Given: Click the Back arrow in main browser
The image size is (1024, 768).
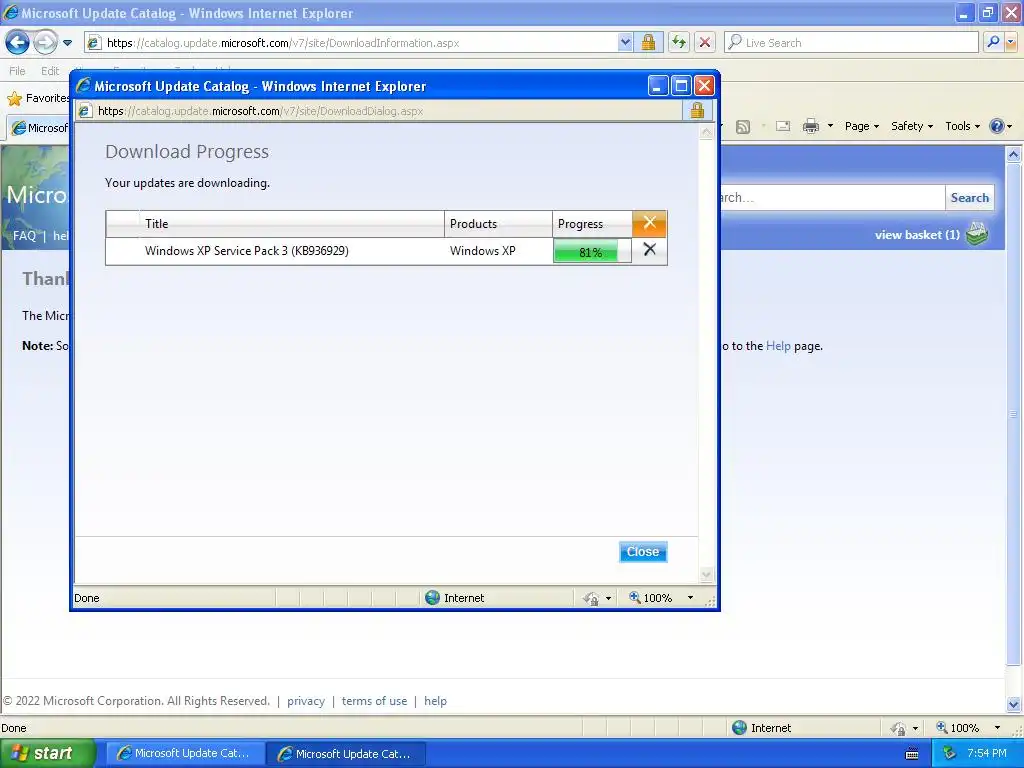Looking at the screenshot, I should click(x=17, y=43).
